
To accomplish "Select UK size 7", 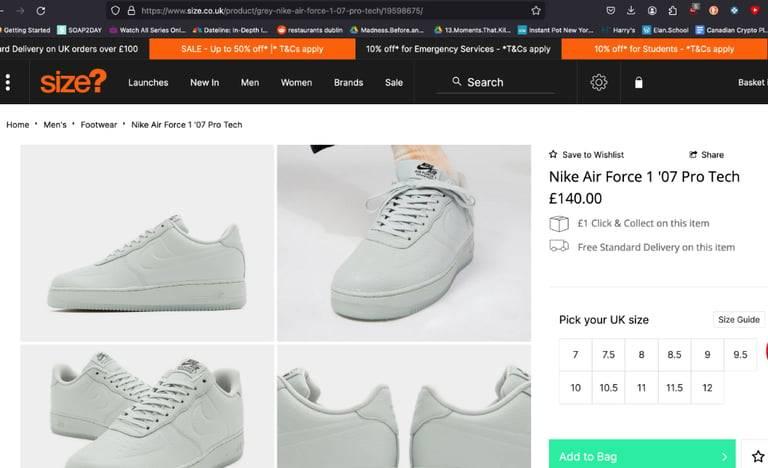I will [x=576, y=354].
